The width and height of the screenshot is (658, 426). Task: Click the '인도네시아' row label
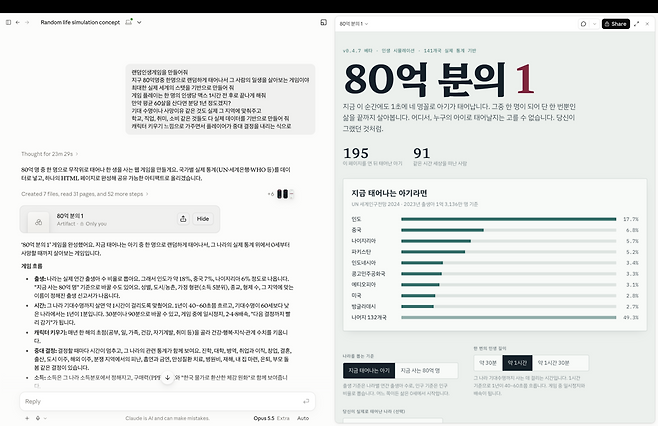[363, 263]
